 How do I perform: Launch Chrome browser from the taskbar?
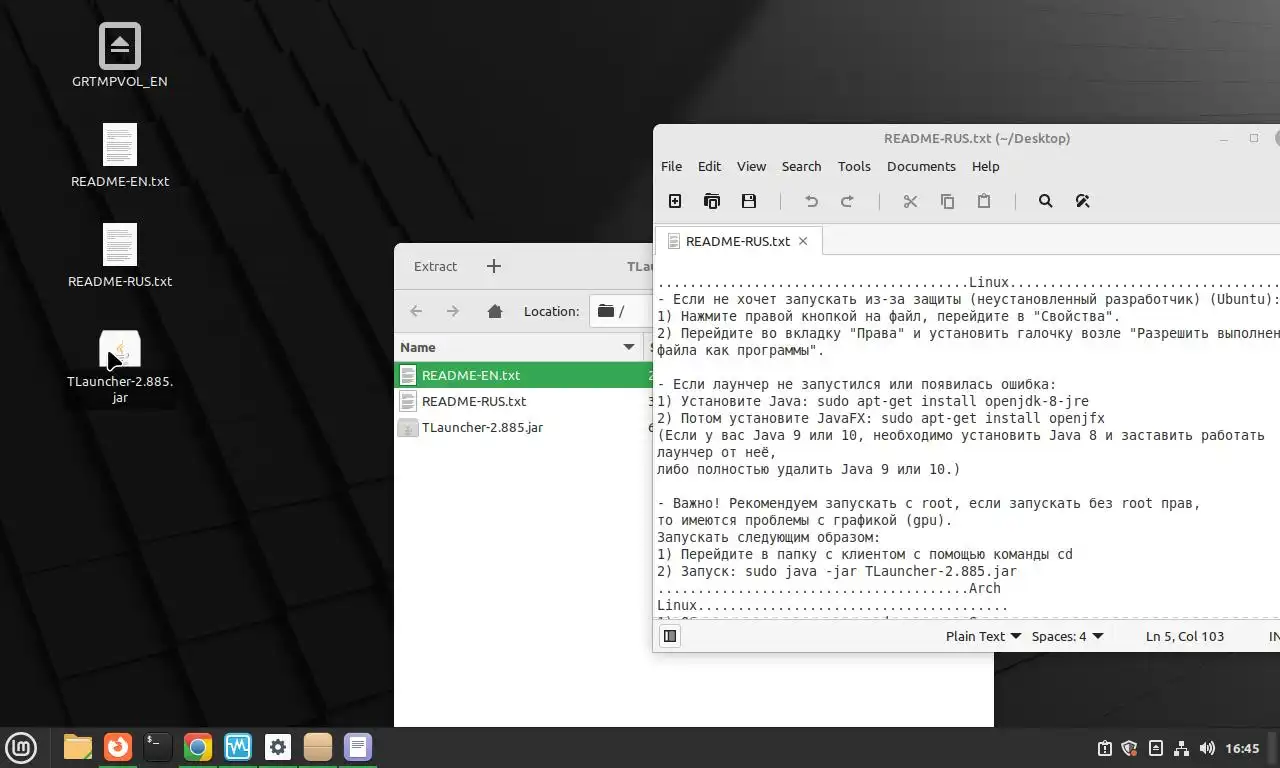pos(198,747)
